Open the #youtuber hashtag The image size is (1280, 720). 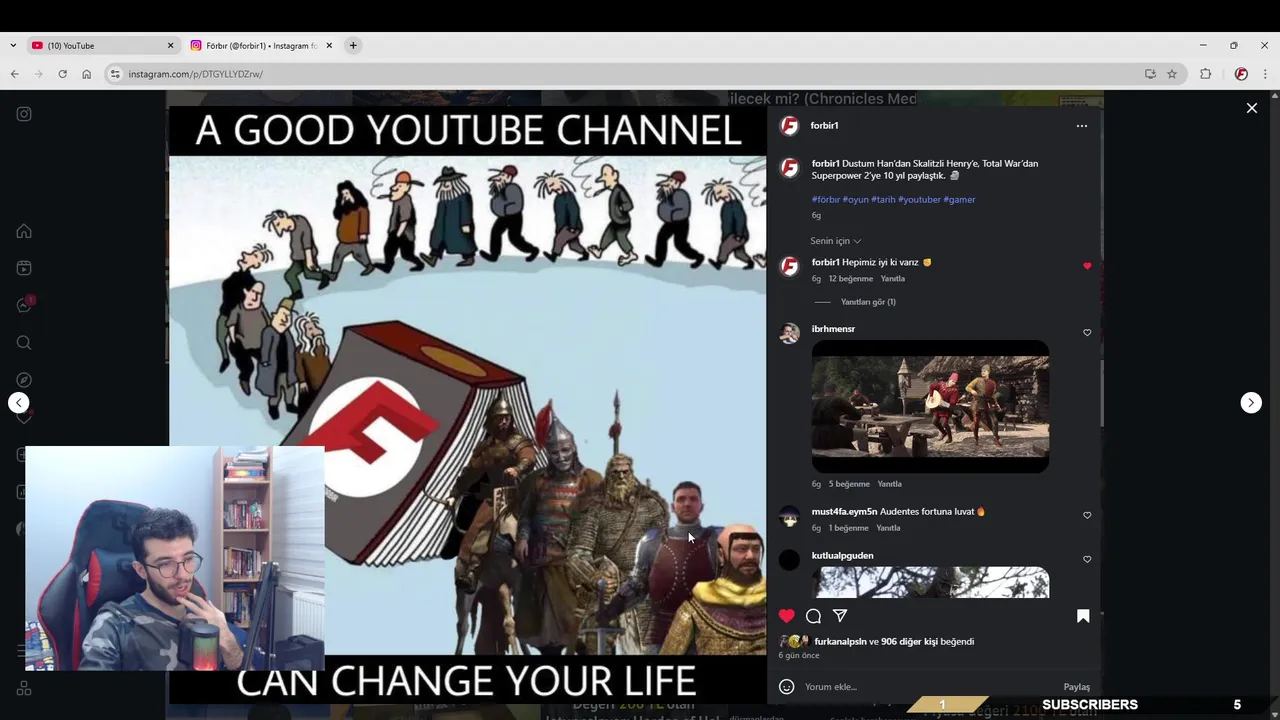click(x=919, y=199)
